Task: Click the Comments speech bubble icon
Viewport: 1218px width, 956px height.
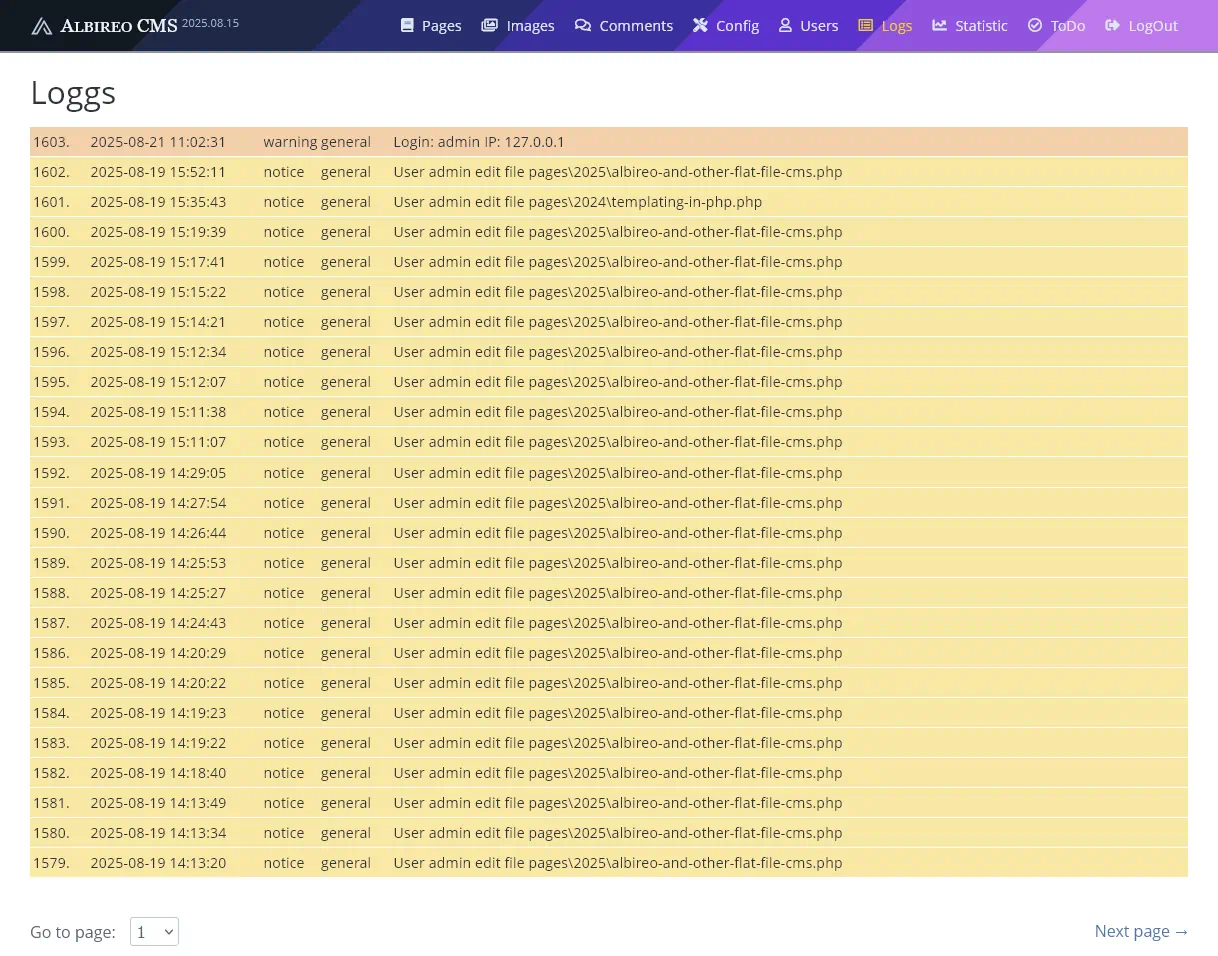Action: click(583, 26)
